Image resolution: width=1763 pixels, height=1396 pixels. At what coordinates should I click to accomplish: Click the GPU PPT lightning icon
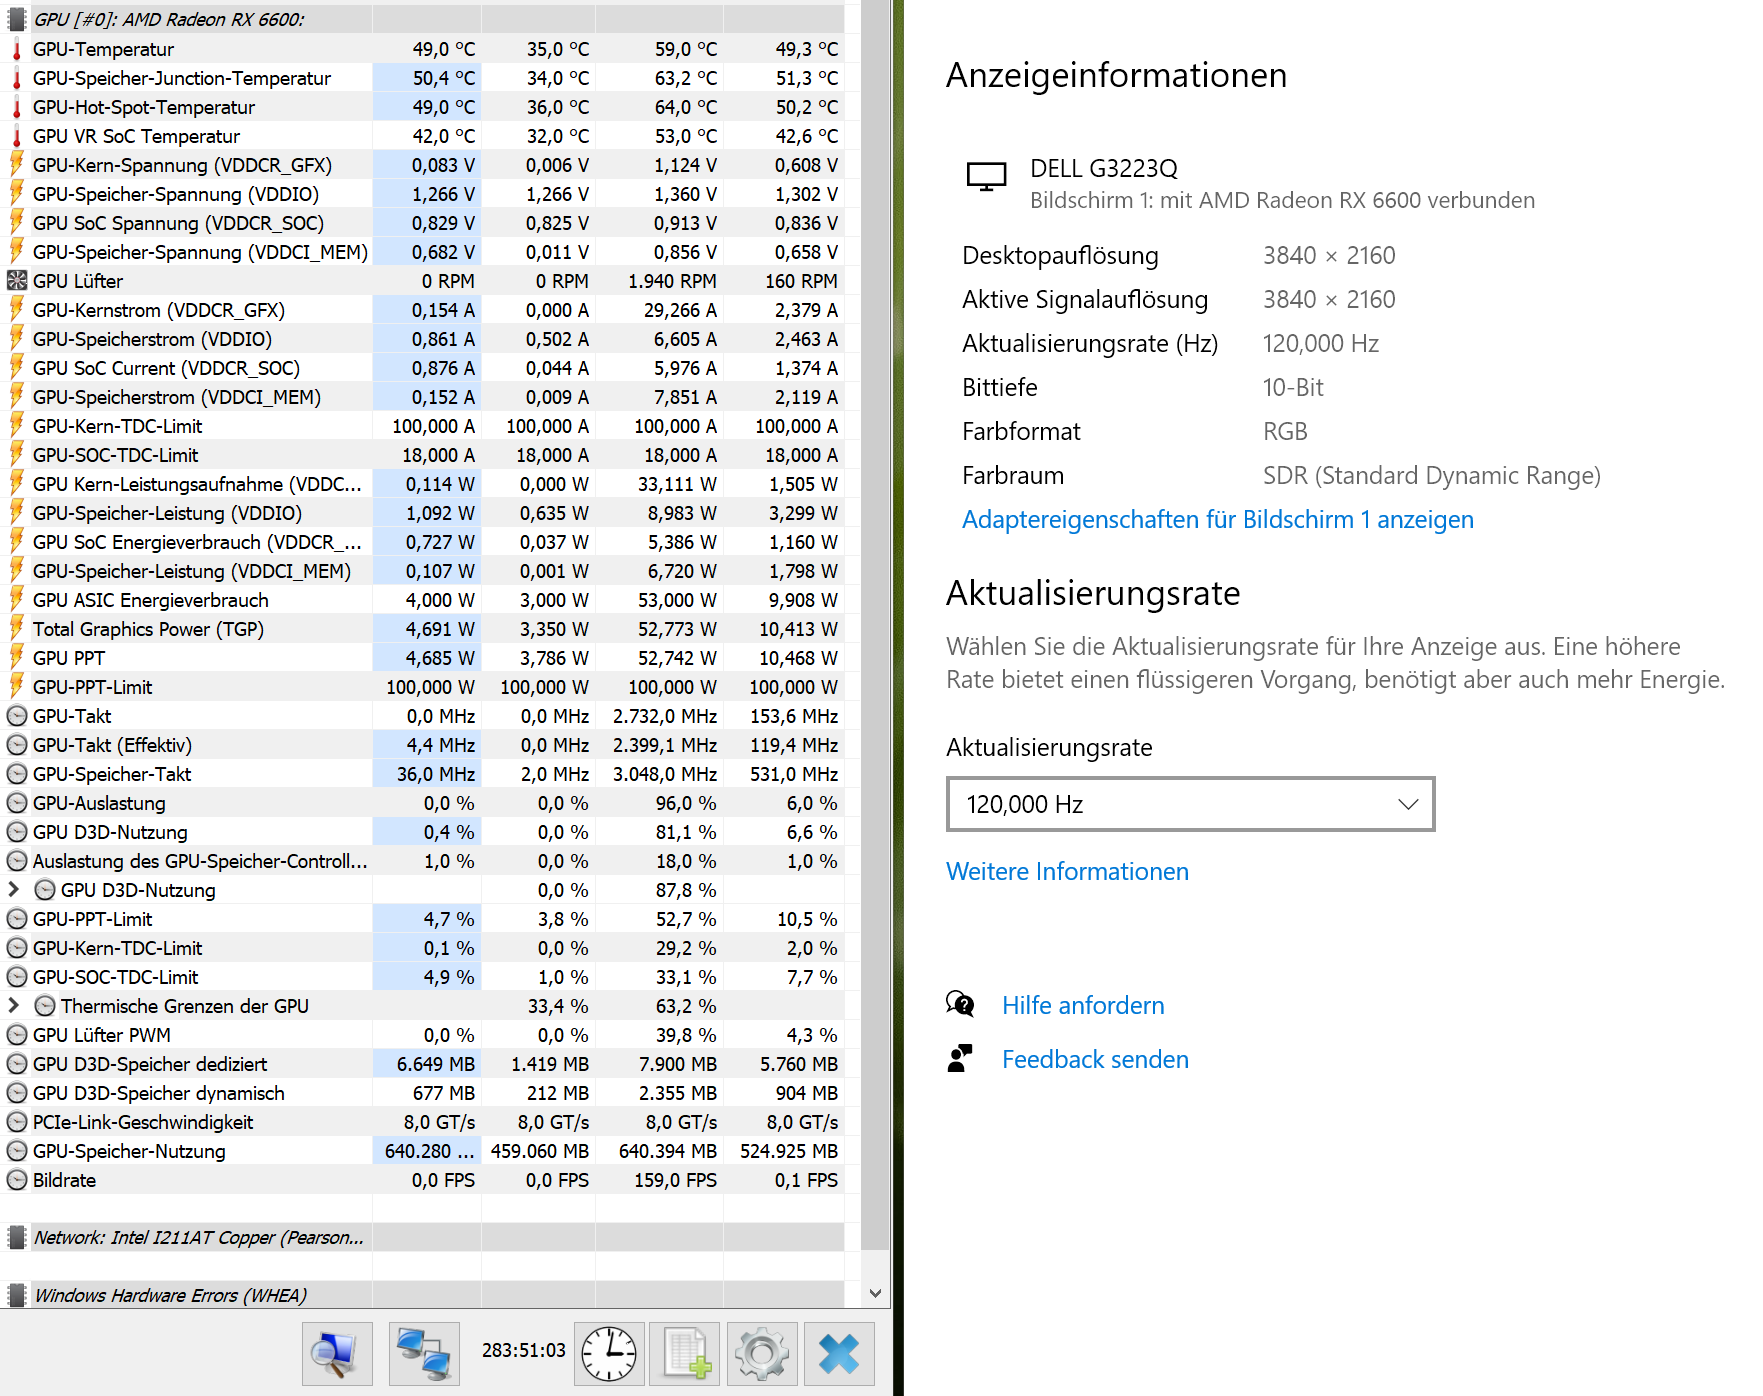point(17,658)
